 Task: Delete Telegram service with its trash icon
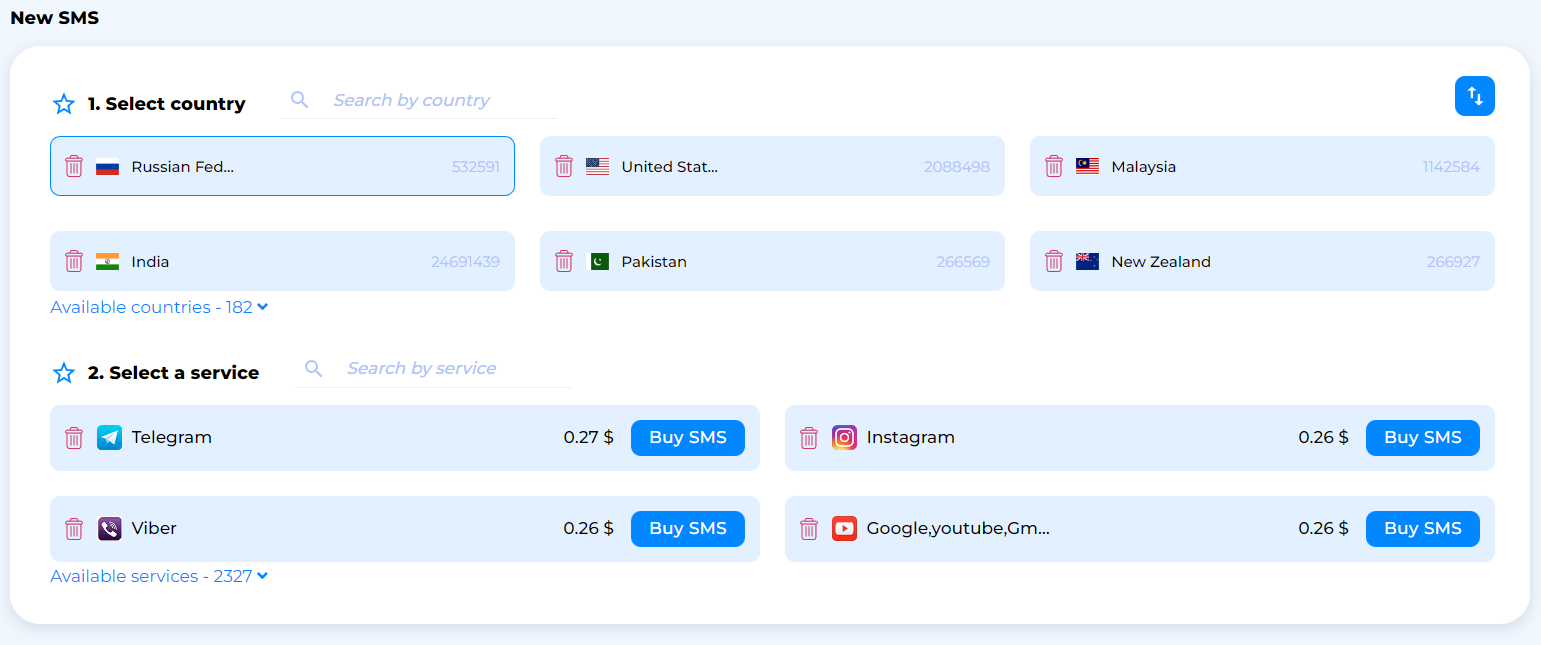click(74, 438)
